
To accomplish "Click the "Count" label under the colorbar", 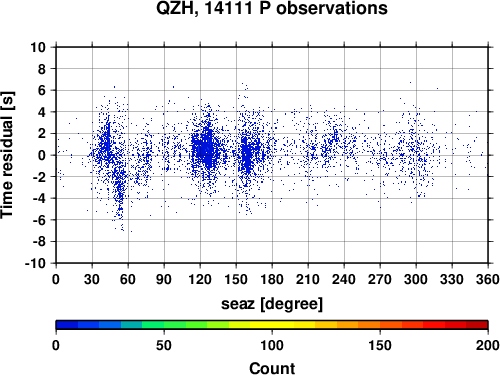I will (x=272, y=368).
